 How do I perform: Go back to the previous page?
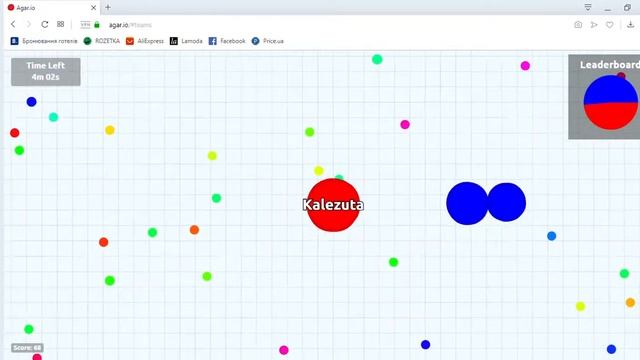coord(13,24)
